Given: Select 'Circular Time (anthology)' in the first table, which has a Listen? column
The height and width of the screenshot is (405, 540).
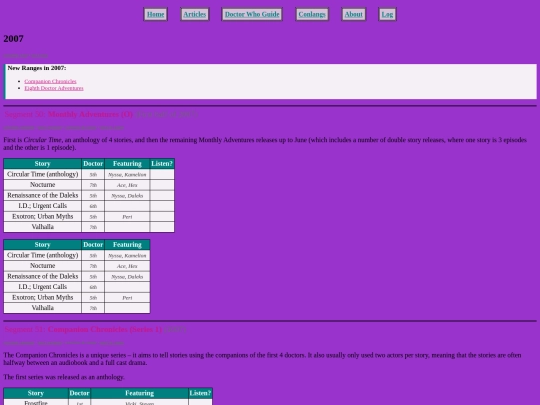Looking at the screenshot, I should 43,174.
